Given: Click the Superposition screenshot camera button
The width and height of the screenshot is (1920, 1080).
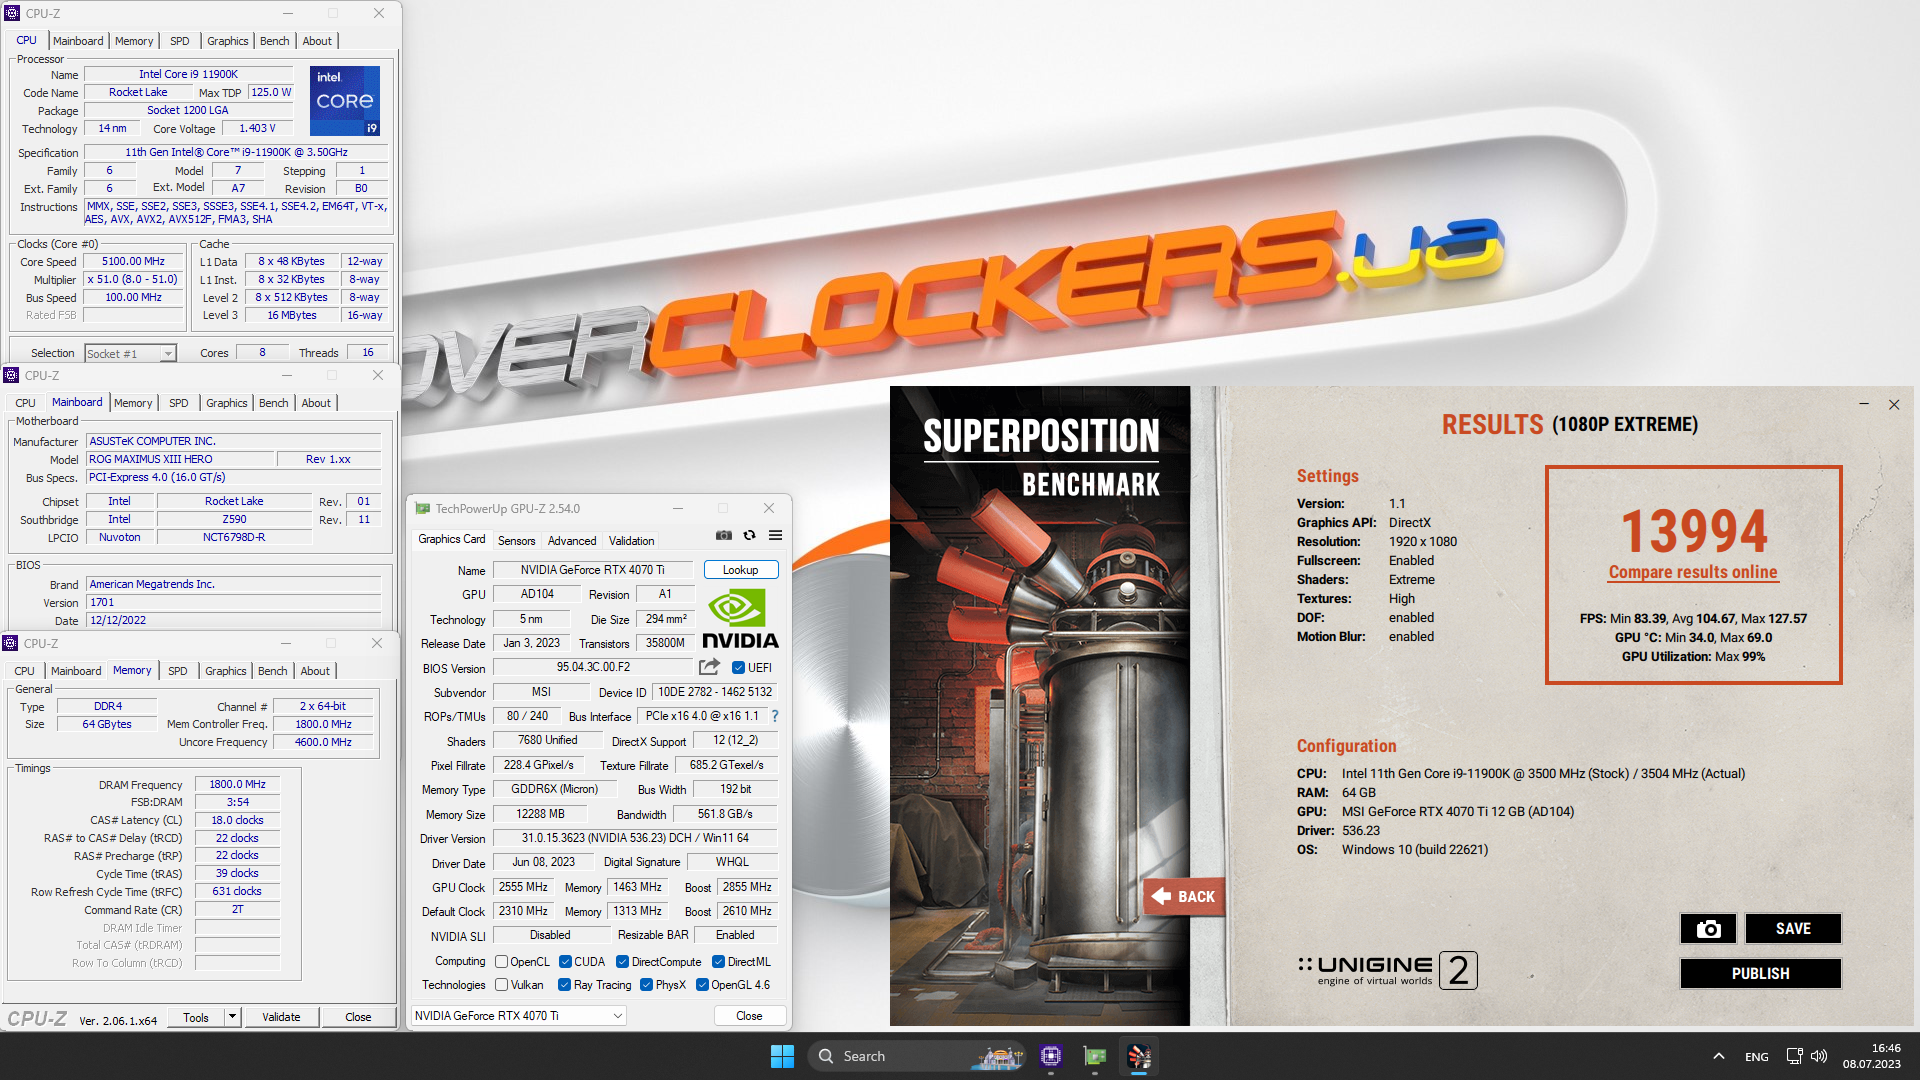Looking at the screenshot, I should click(x=1708, y=928).
